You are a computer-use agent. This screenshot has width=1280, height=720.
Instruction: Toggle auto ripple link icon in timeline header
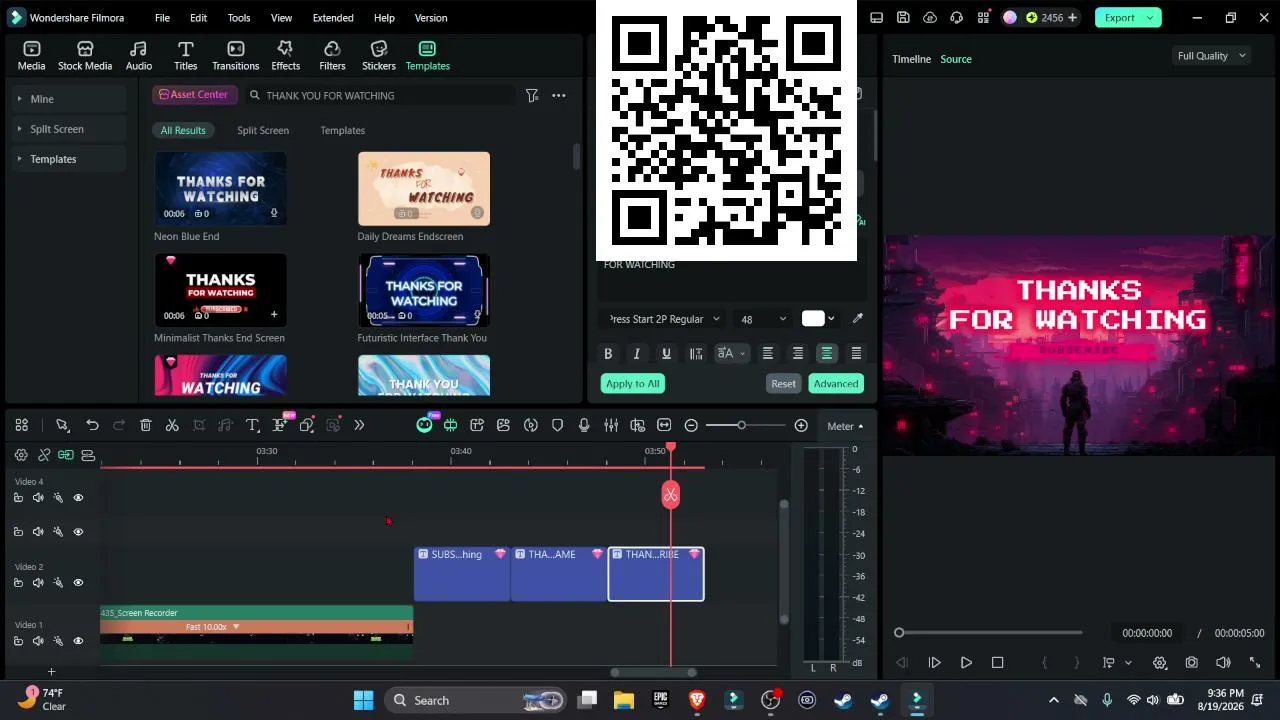pos(66,455)
